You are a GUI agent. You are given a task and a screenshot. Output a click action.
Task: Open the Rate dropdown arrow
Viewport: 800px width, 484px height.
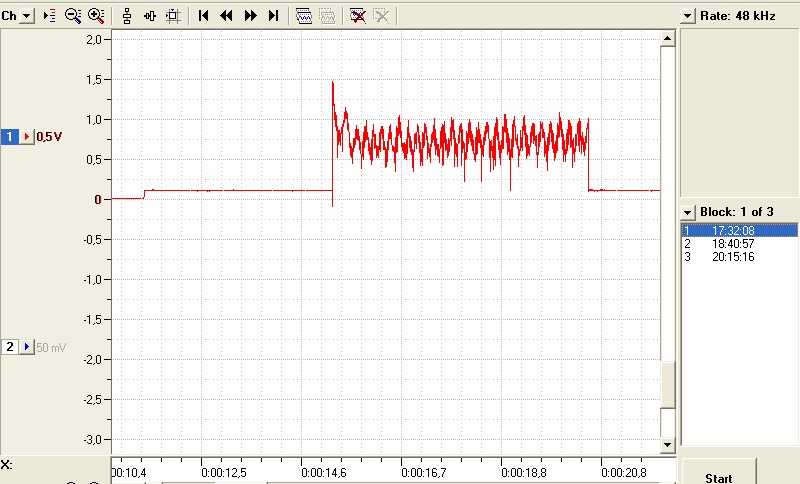click(x=688, y=16)
